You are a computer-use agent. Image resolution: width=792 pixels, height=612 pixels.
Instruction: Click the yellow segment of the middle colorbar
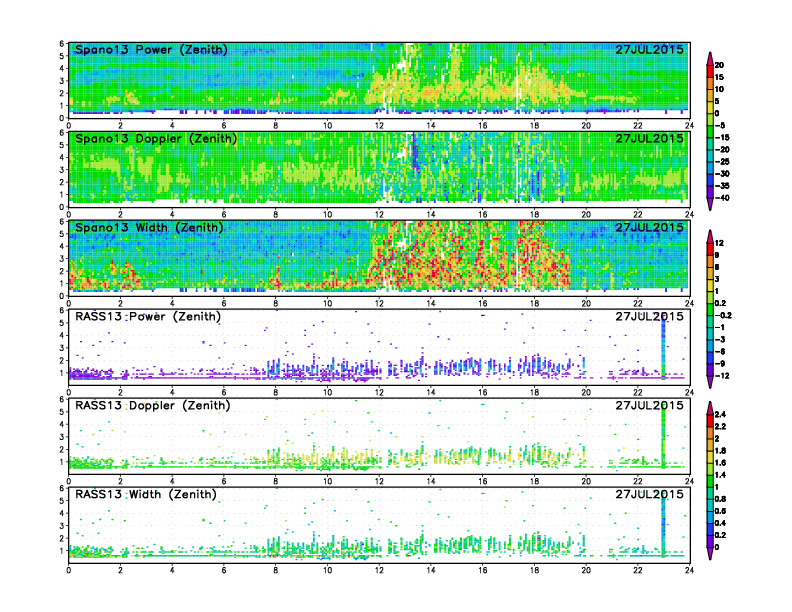pos(710,285)
